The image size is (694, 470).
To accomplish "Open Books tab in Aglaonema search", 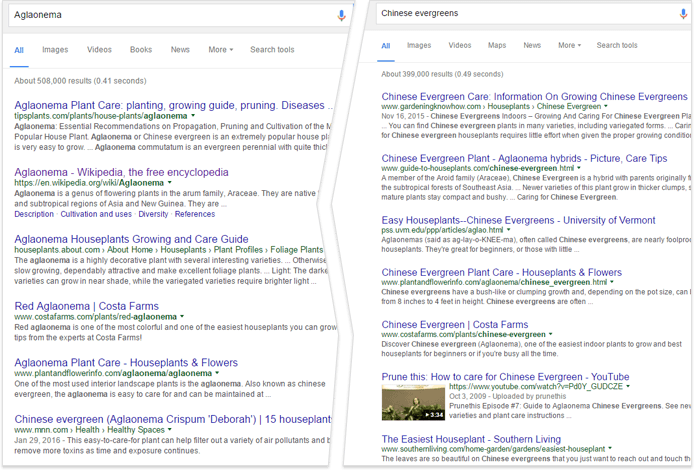I will point(141,50).
